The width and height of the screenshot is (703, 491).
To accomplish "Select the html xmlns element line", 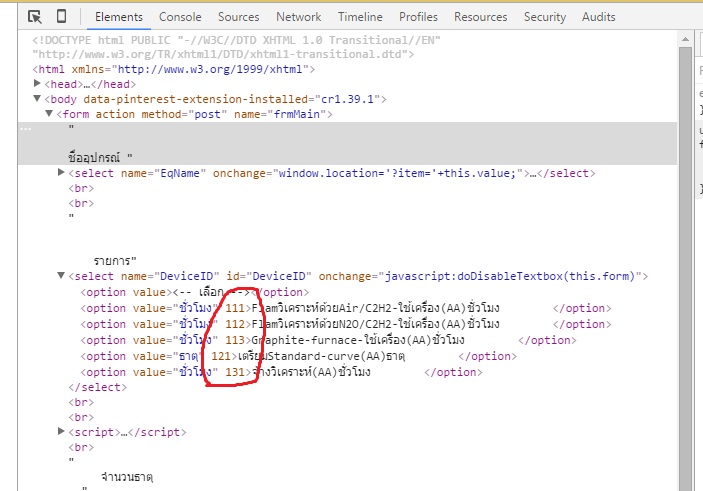I will [174, 70].
